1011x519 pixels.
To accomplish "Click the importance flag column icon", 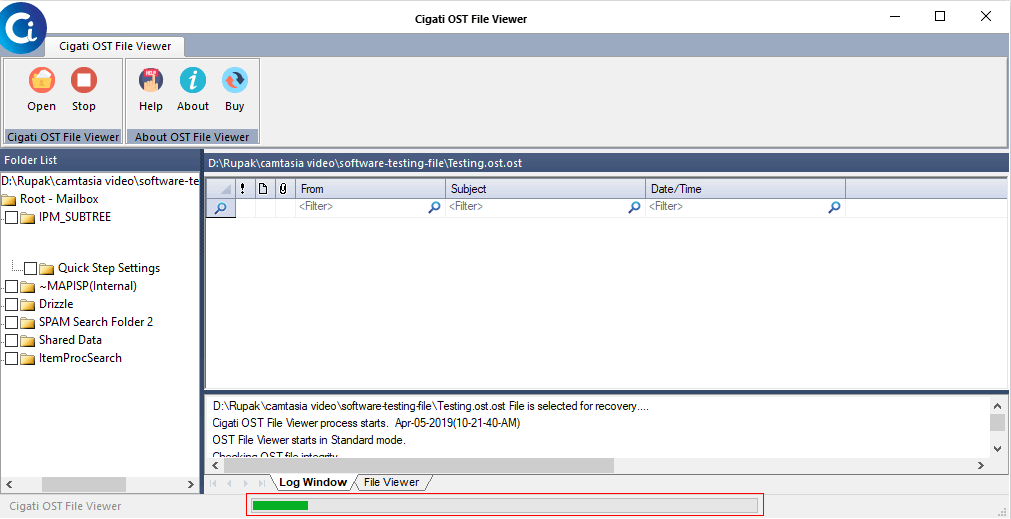I will [242, 189].
